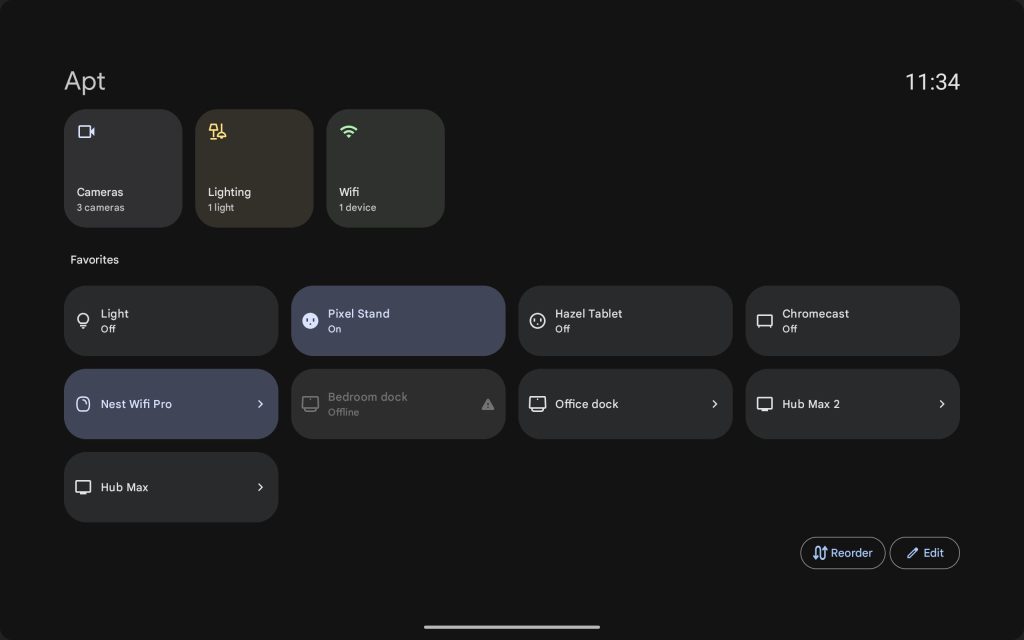This screenshot has width=1024, height=640.
Task: Click the Hazel Tablet plug icon
Action: 538,320
